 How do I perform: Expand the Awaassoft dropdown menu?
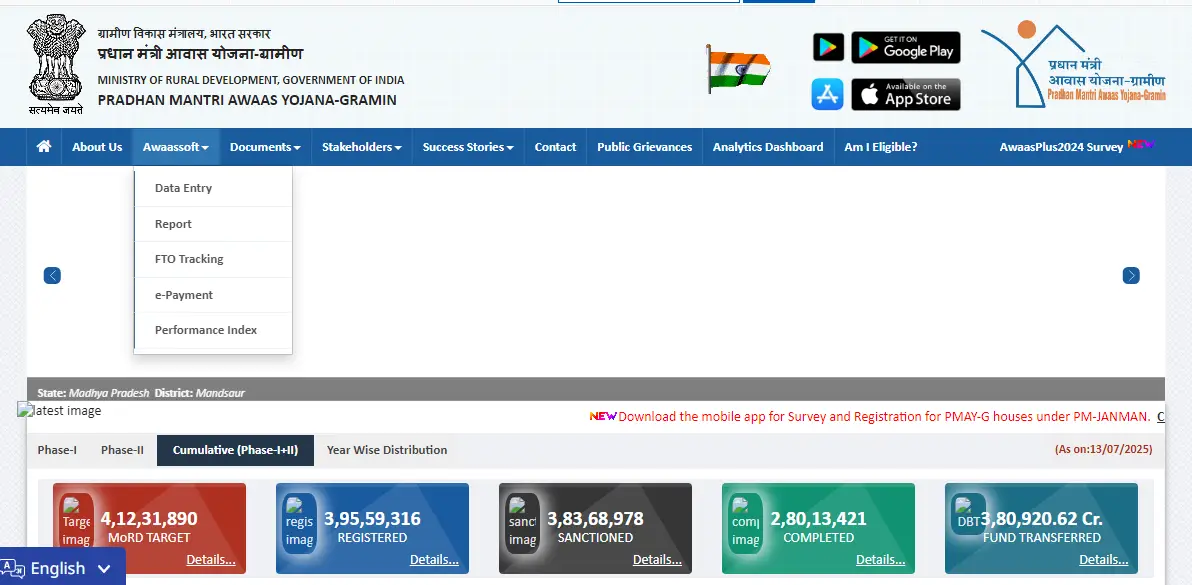(x=176, y=147)
